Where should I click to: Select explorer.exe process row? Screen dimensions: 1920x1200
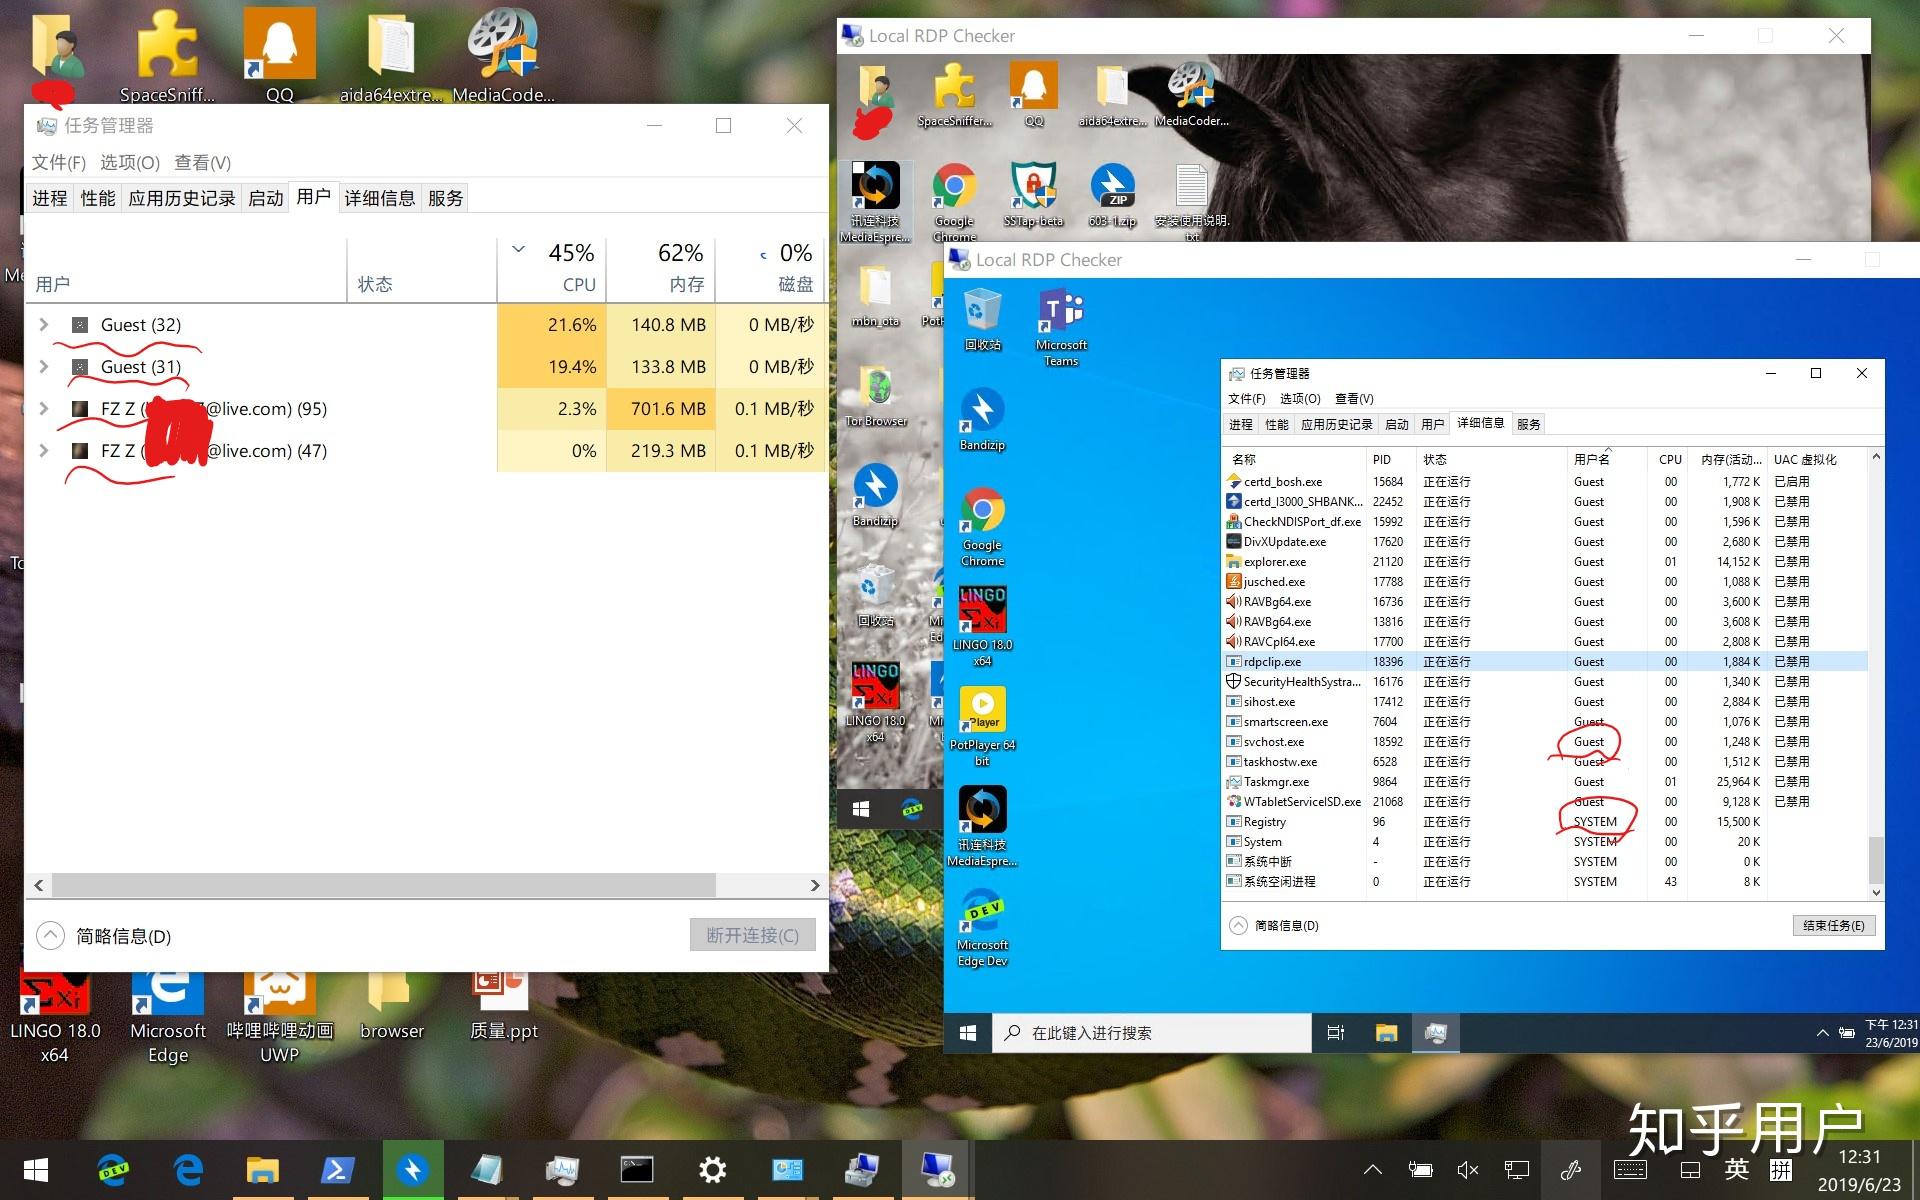(1546, 562)
